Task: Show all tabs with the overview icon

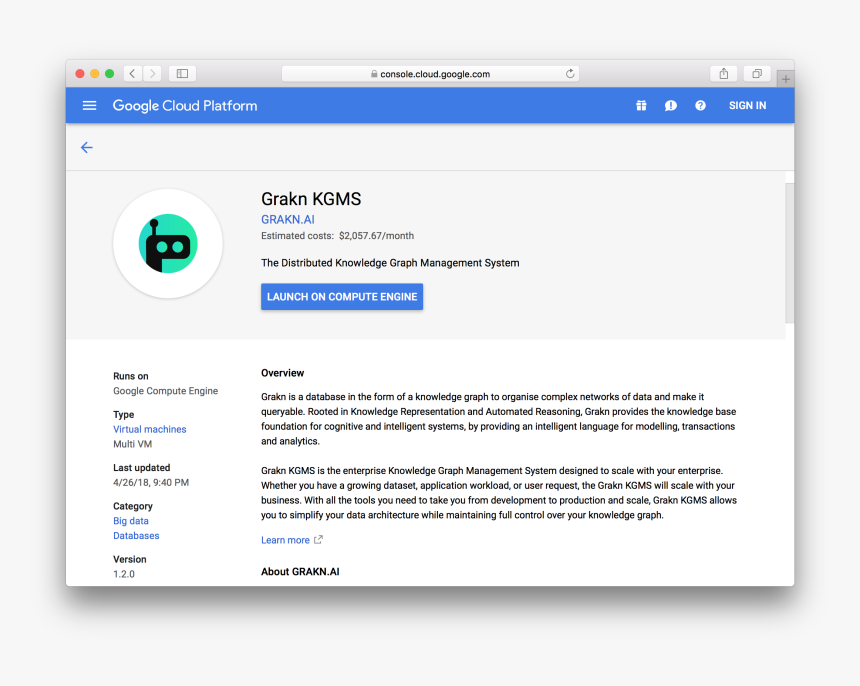Action: point(756,74)
